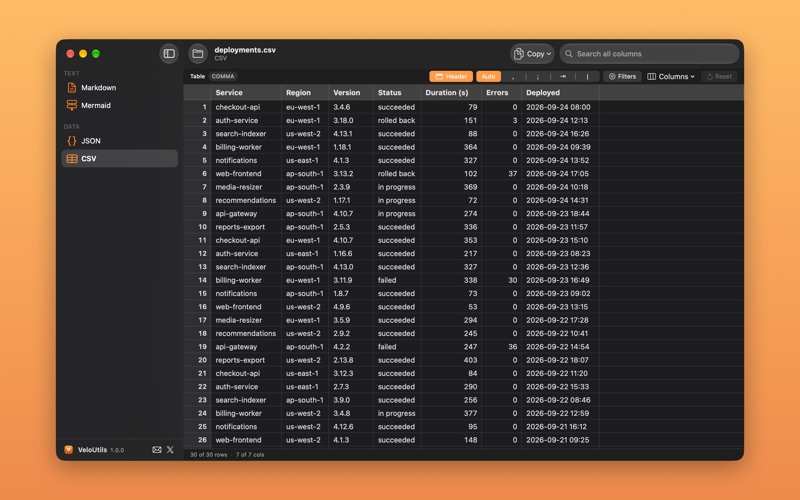The height and width of the screenshot is (500, 800).
Task: Click deployed cell 2026-09-24 10:18
Action: click(x=560, y=187)
